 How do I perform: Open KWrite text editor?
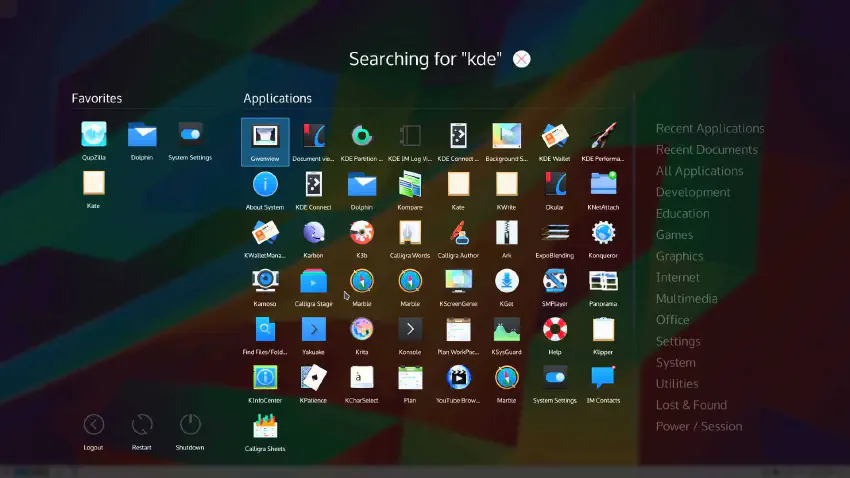click(506, 190)
